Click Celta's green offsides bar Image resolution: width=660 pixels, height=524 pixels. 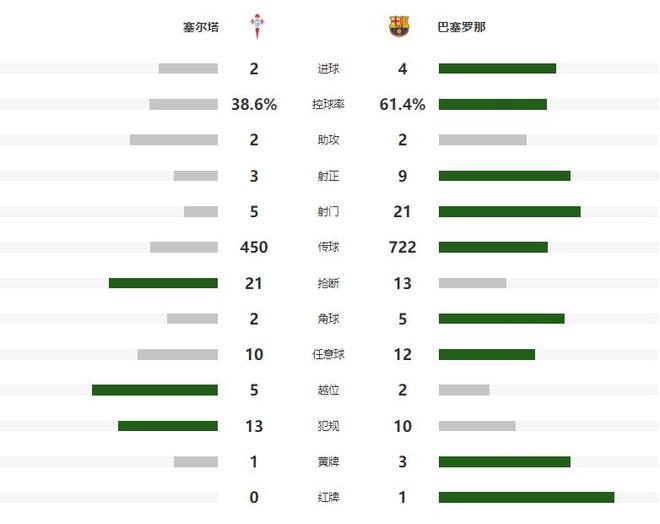pos(155,390)
